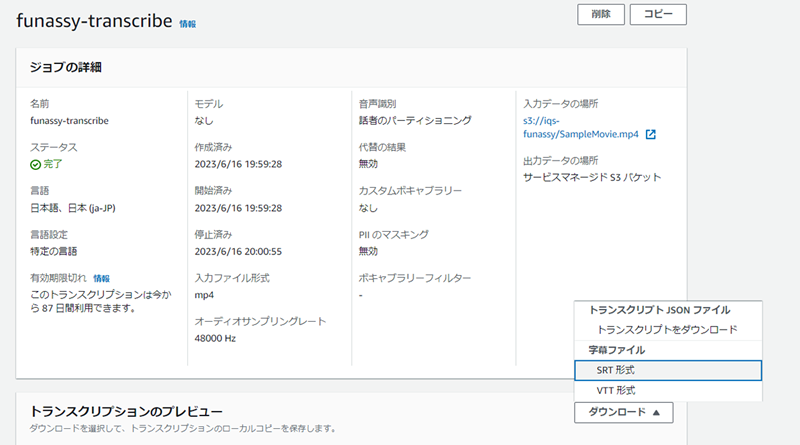Click the 48000 Hz sampling rate value
800x445 pixels.
[x=215, y=338]
